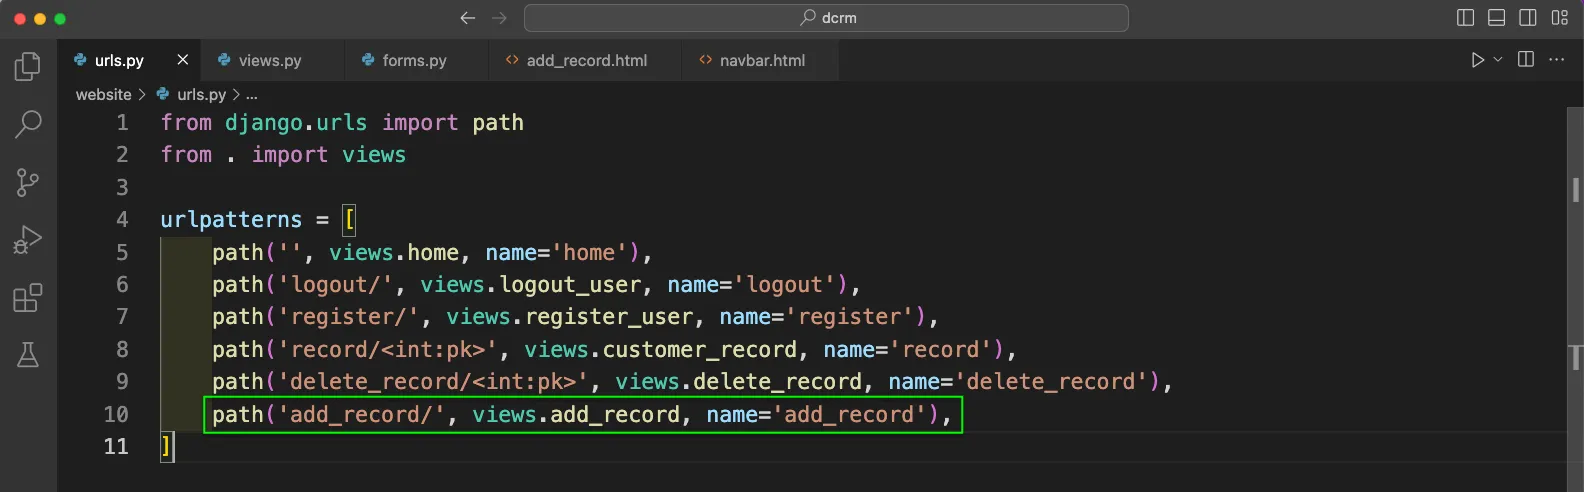Split the editor to the right
1584x492 pixels.
click(1526, 60)
